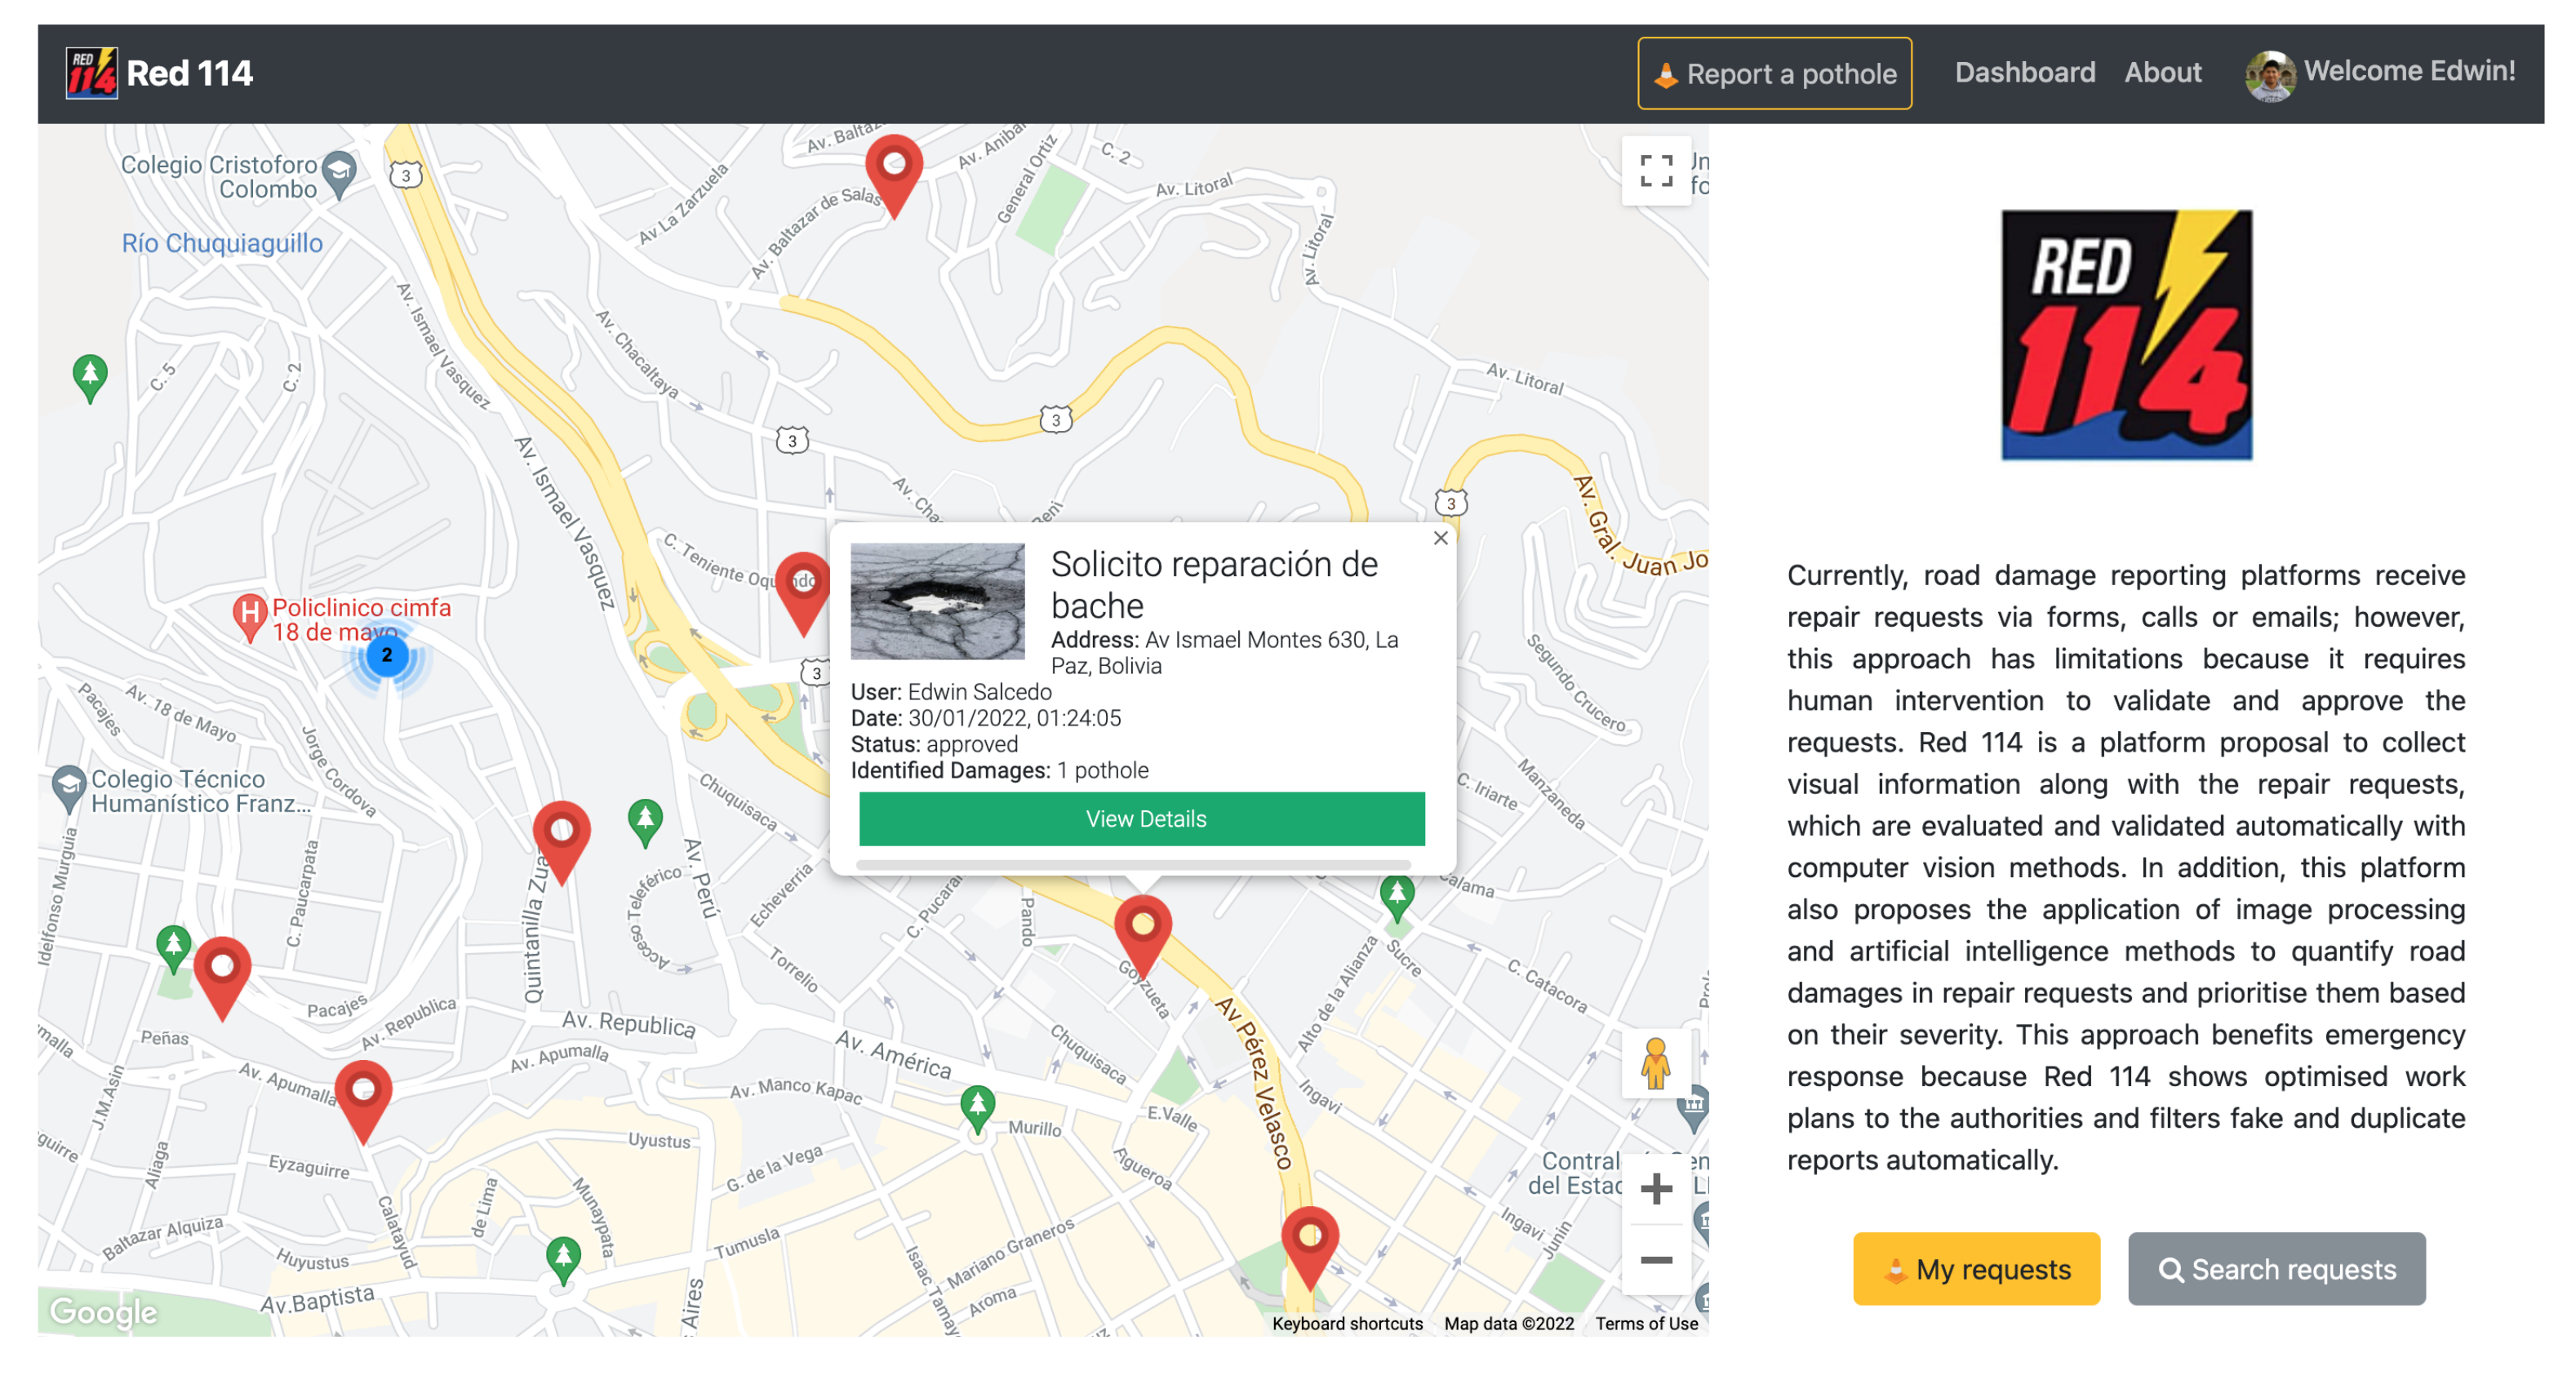Click the map zoom in plus button
The width and height of the screenshot is (2576, 1384).
1655,1188
